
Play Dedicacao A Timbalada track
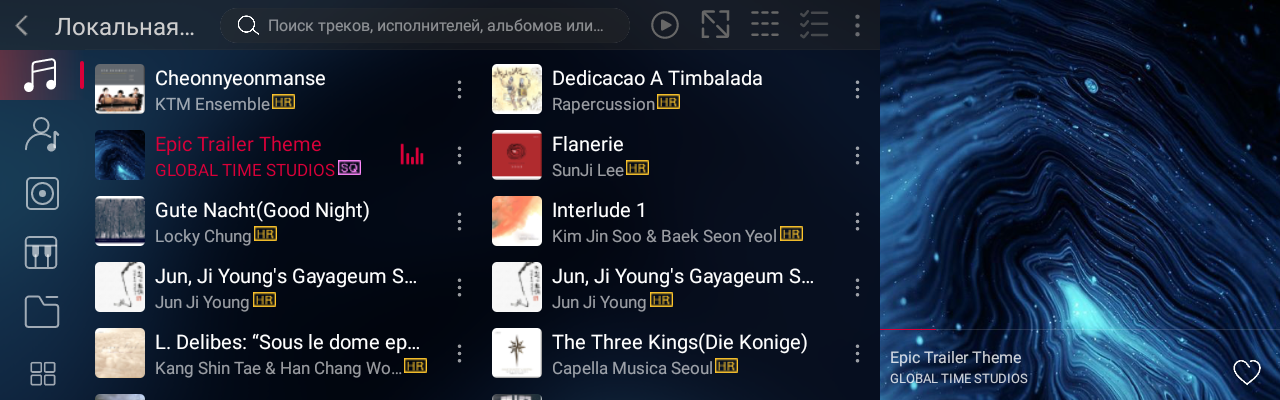point(657,78)
